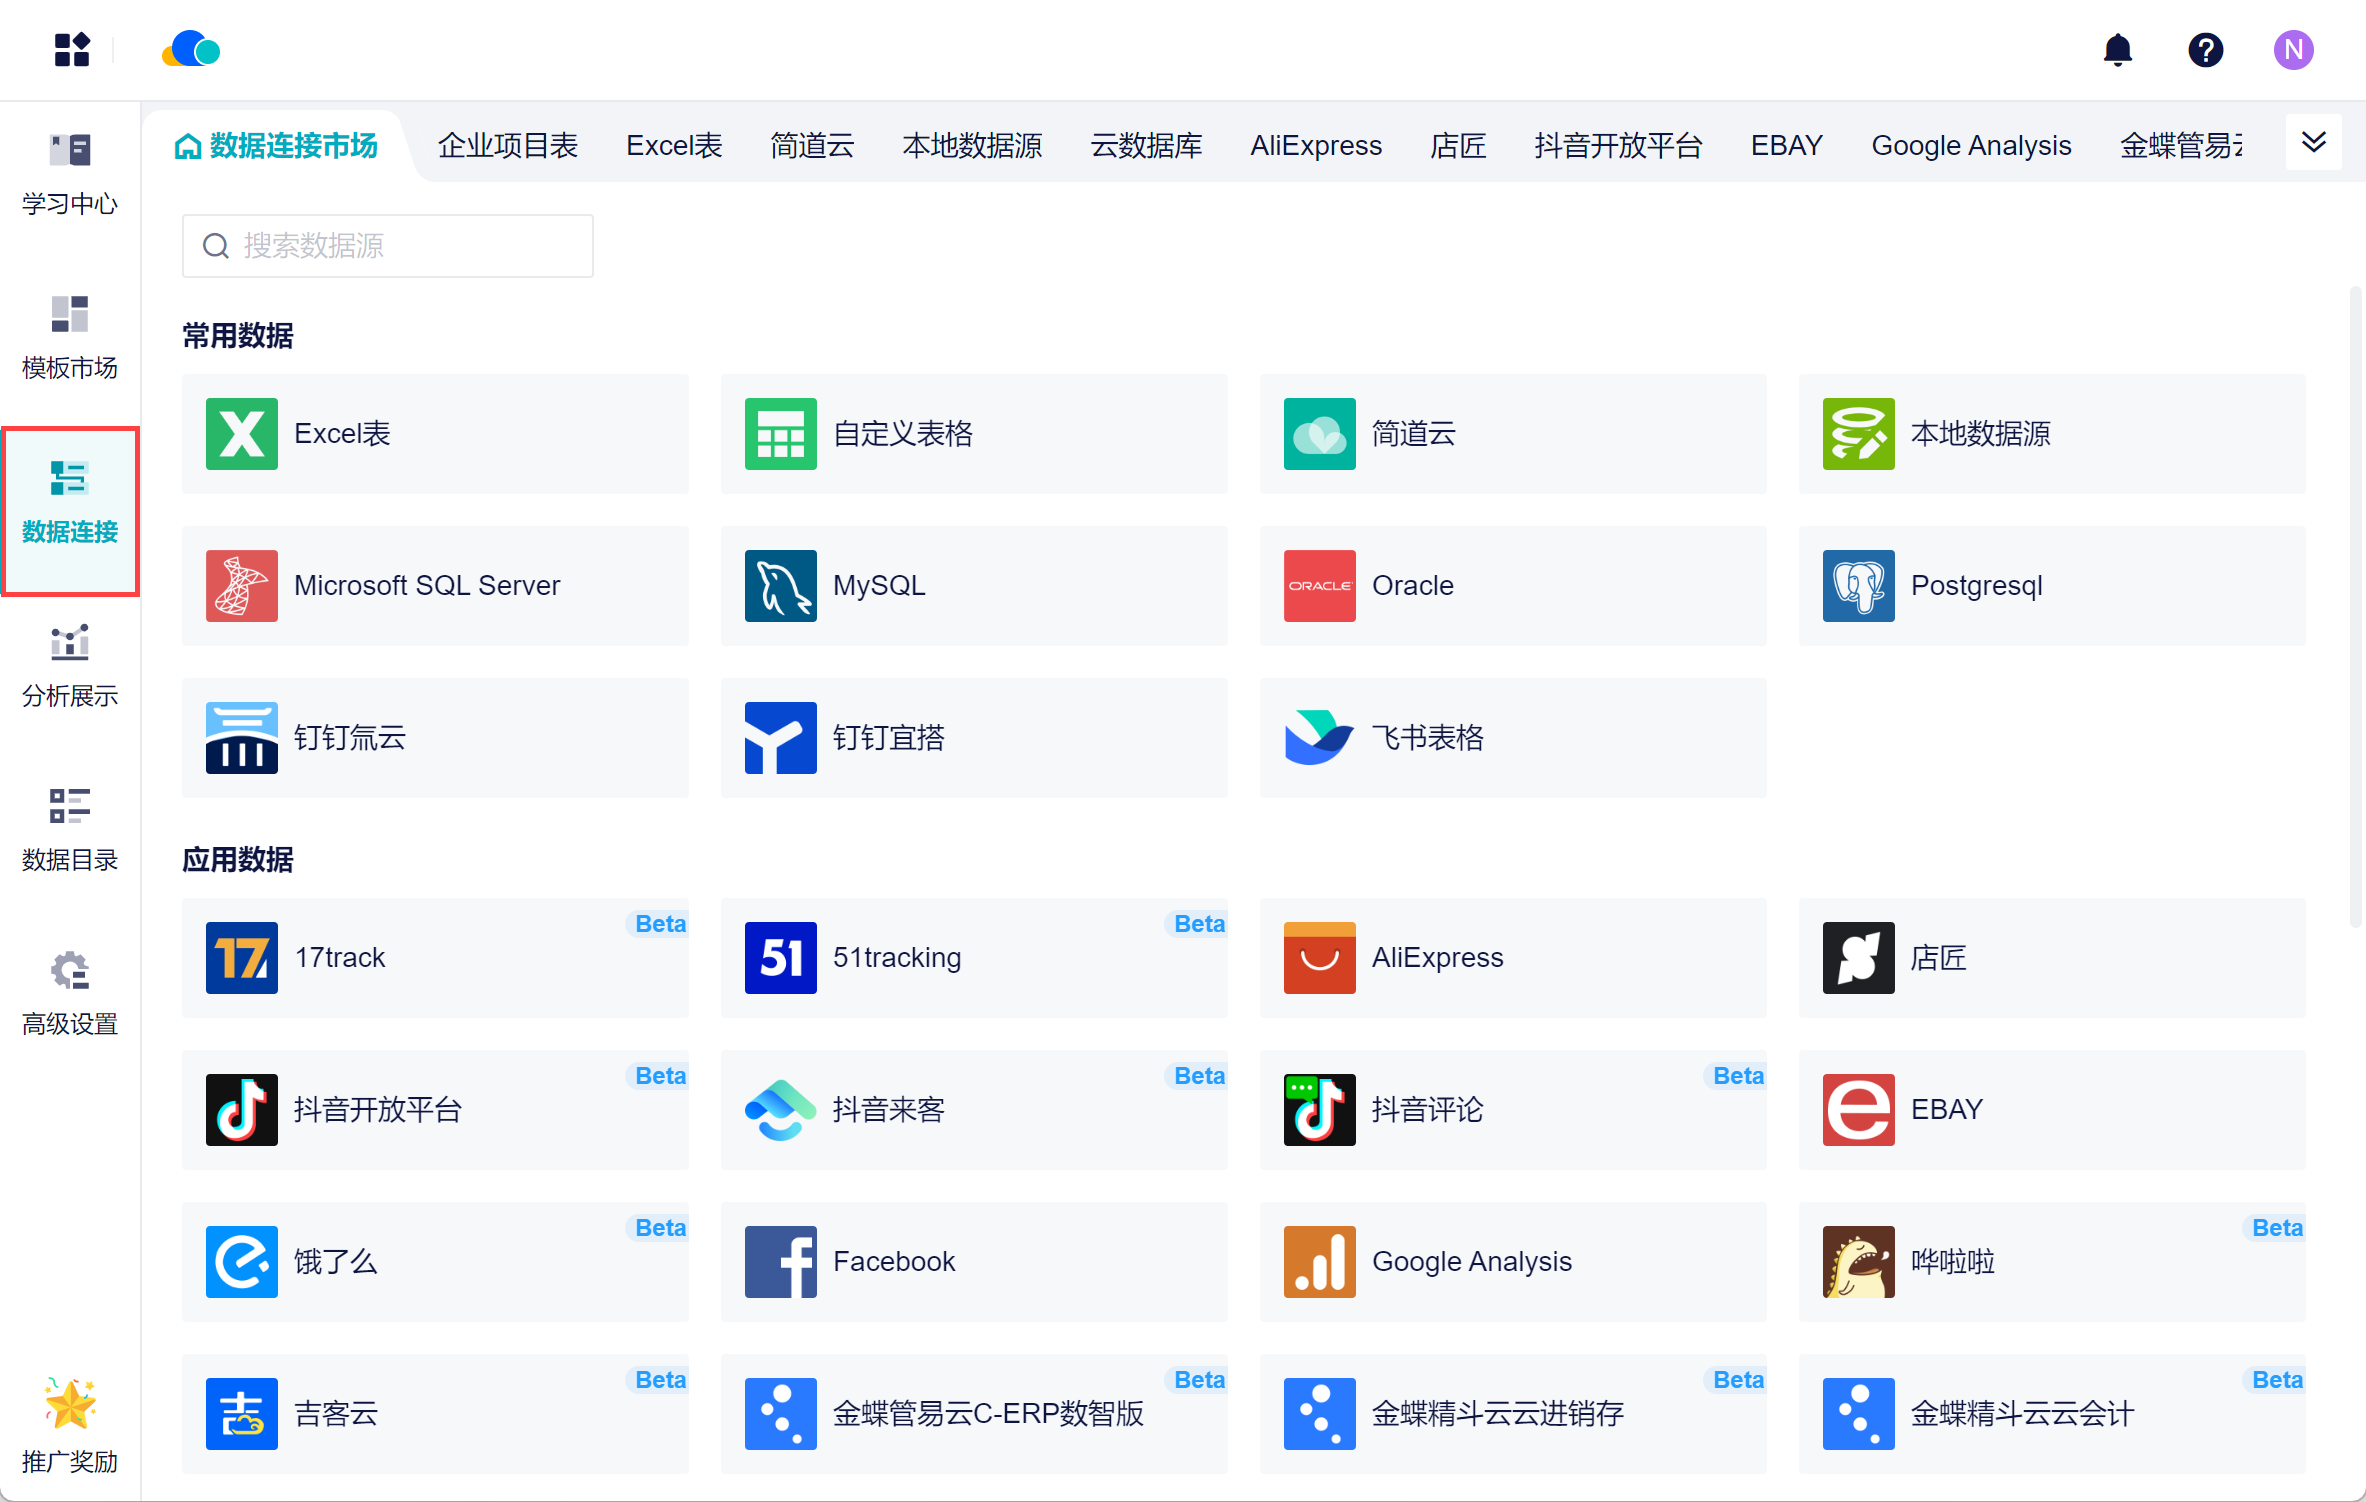Click the 51tracking icon
The width and height of the screenshot is (2366, 1502).
coord(781,958)
